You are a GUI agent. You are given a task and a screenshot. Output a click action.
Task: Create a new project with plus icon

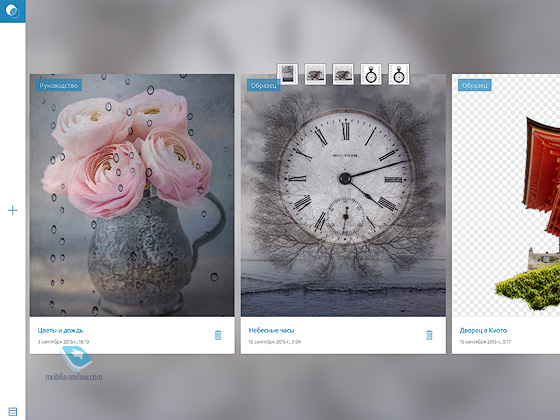coord(12,210)
